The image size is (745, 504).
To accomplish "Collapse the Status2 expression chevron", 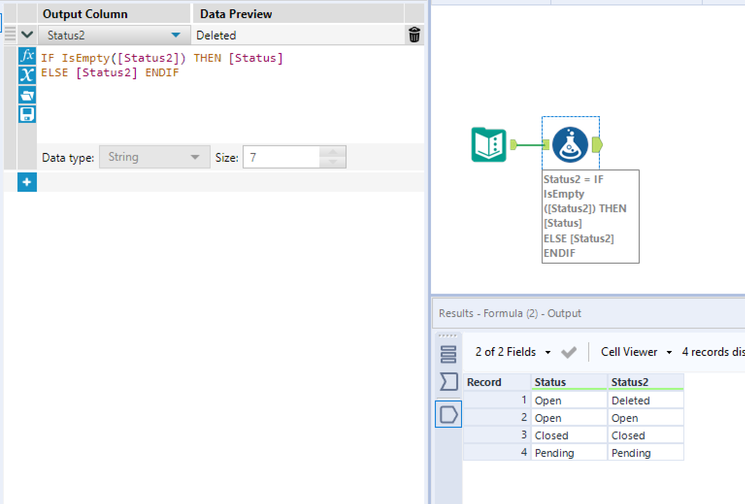I will tap(27, 35).
